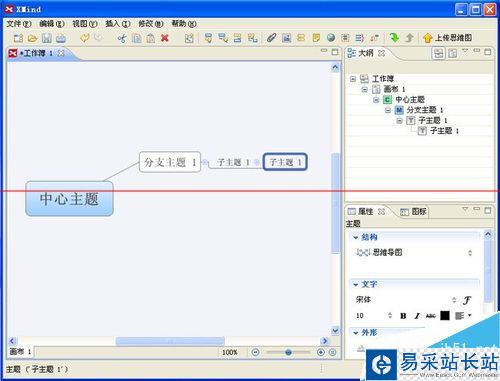Collapse the 文字 properties section
This screenshot has height=381, width=500.
(x=356, y=285)
